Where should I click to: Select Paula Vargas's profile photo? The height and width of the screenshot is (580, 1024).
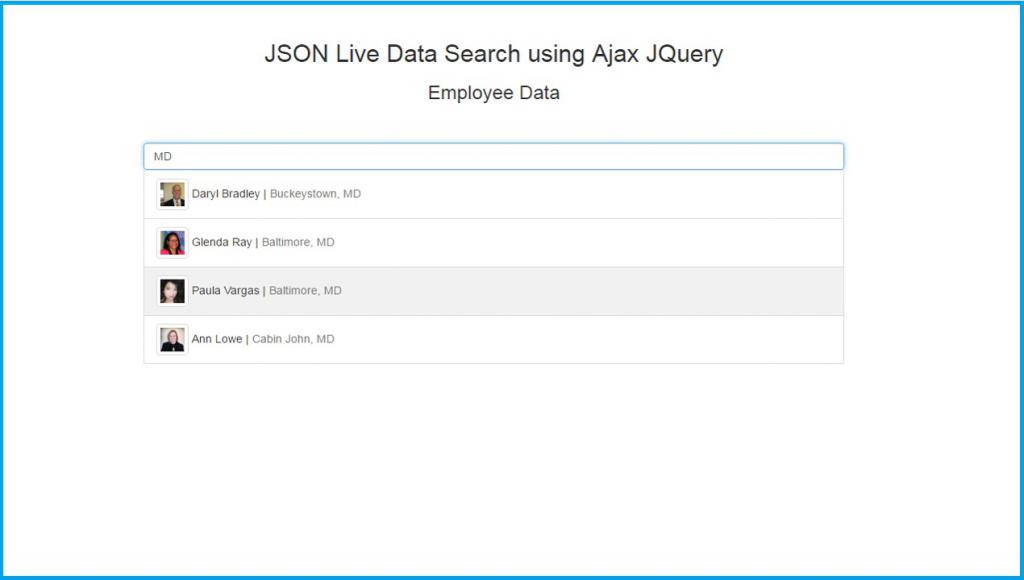(x=172, y=291)
